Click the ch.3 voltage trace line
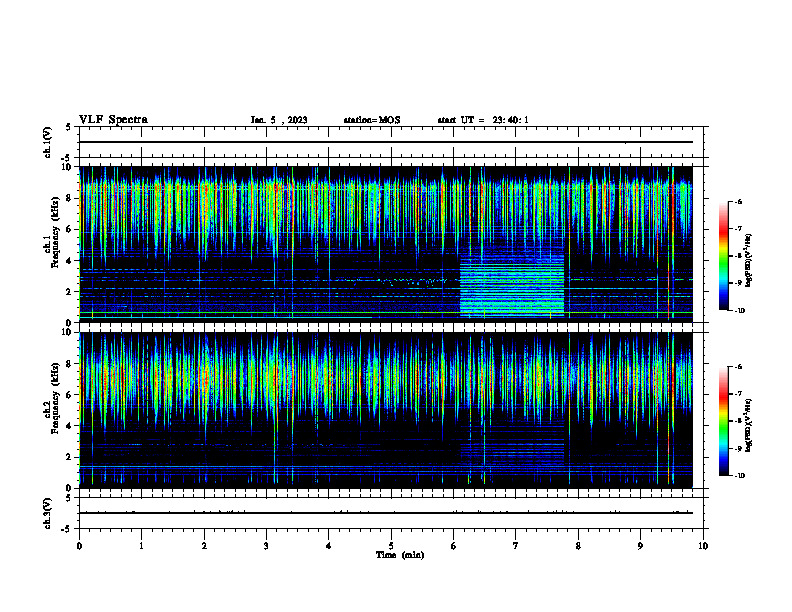Screen dimensions: 792x612 pos(386,513)
